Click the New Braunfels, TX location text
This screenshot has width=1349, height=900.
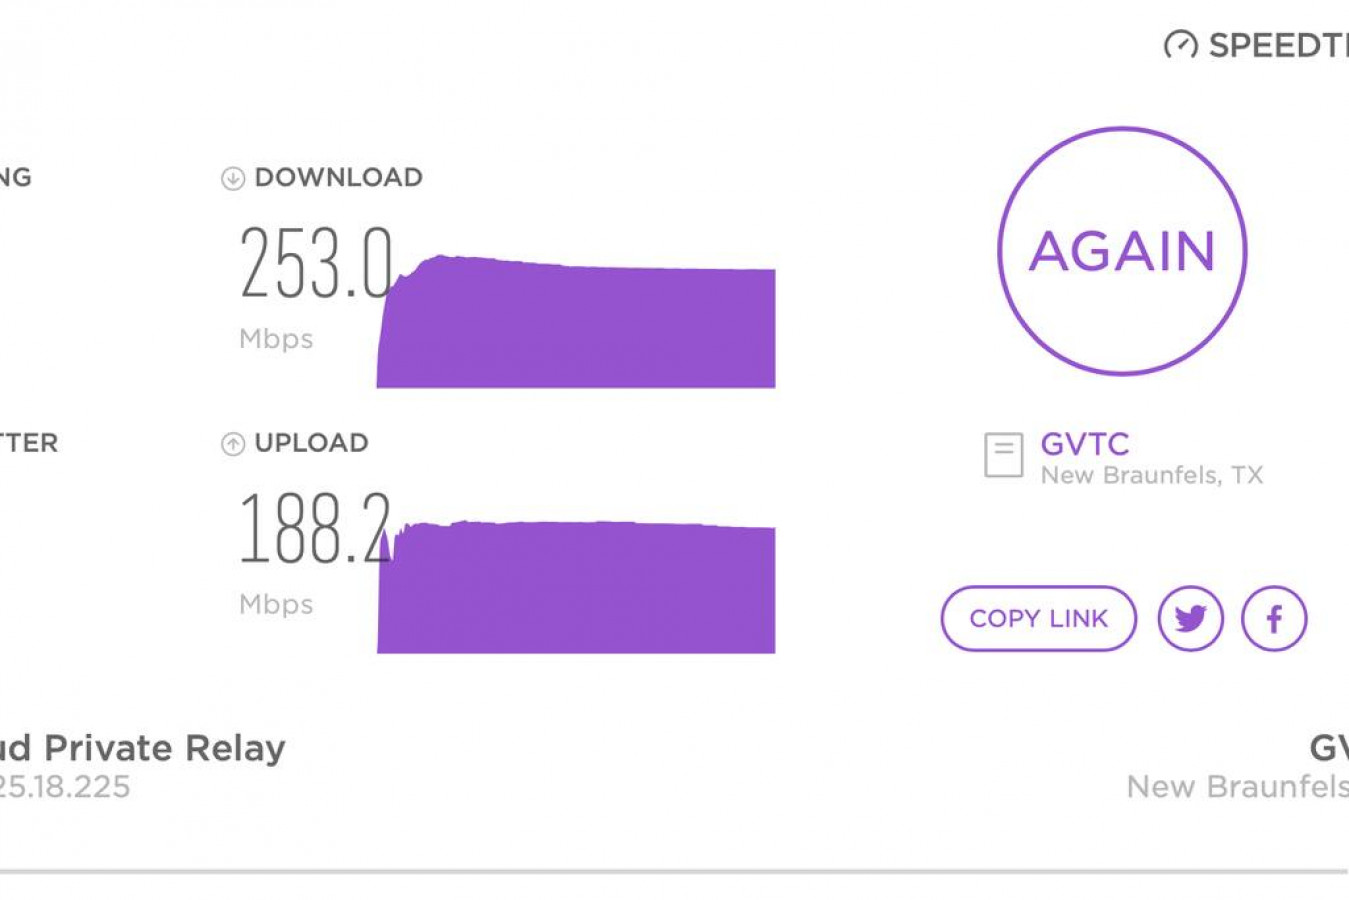pyautogui.click(x=1152, y=475)
